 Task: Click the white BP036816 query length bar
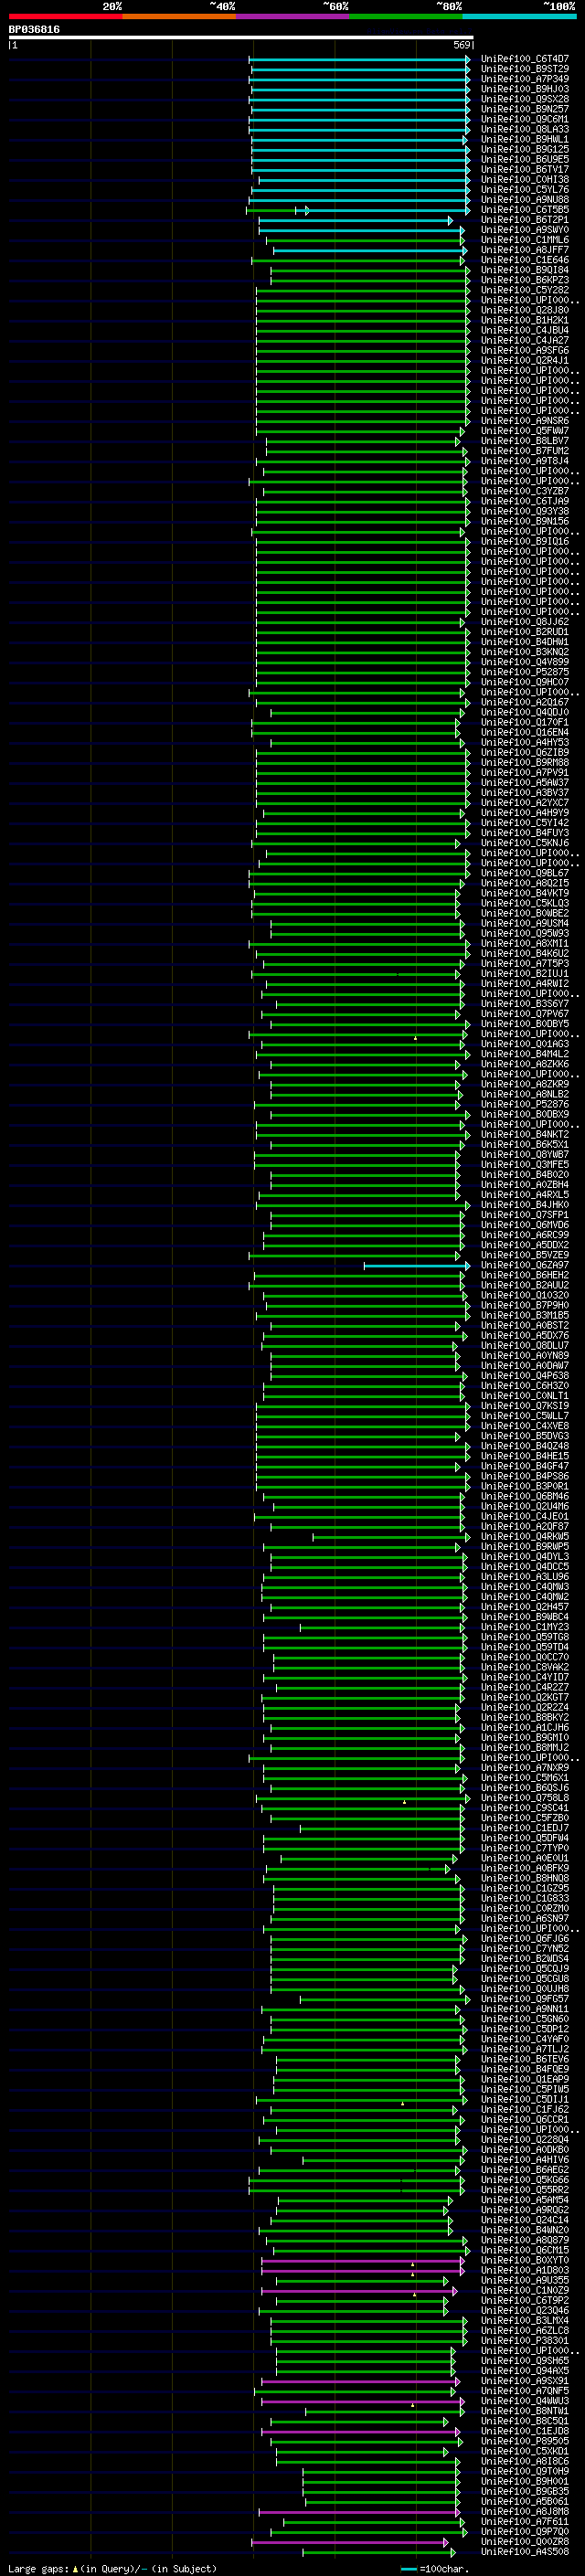pyautogui.click(x=241, y=38)
